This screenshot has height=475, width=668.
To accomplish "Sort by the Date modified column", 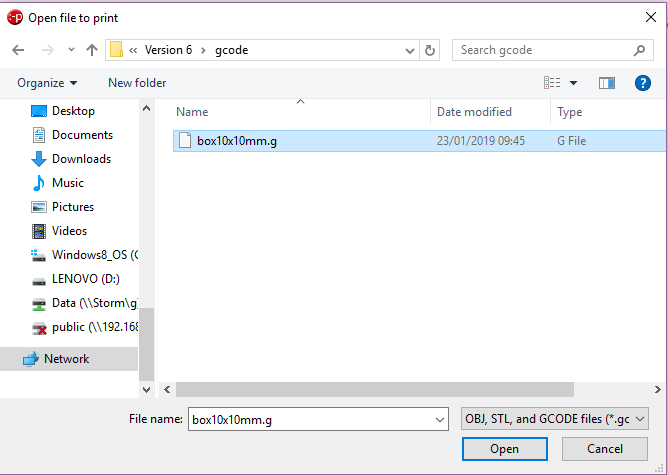I will pyautogui.click(x=474, y=112).
